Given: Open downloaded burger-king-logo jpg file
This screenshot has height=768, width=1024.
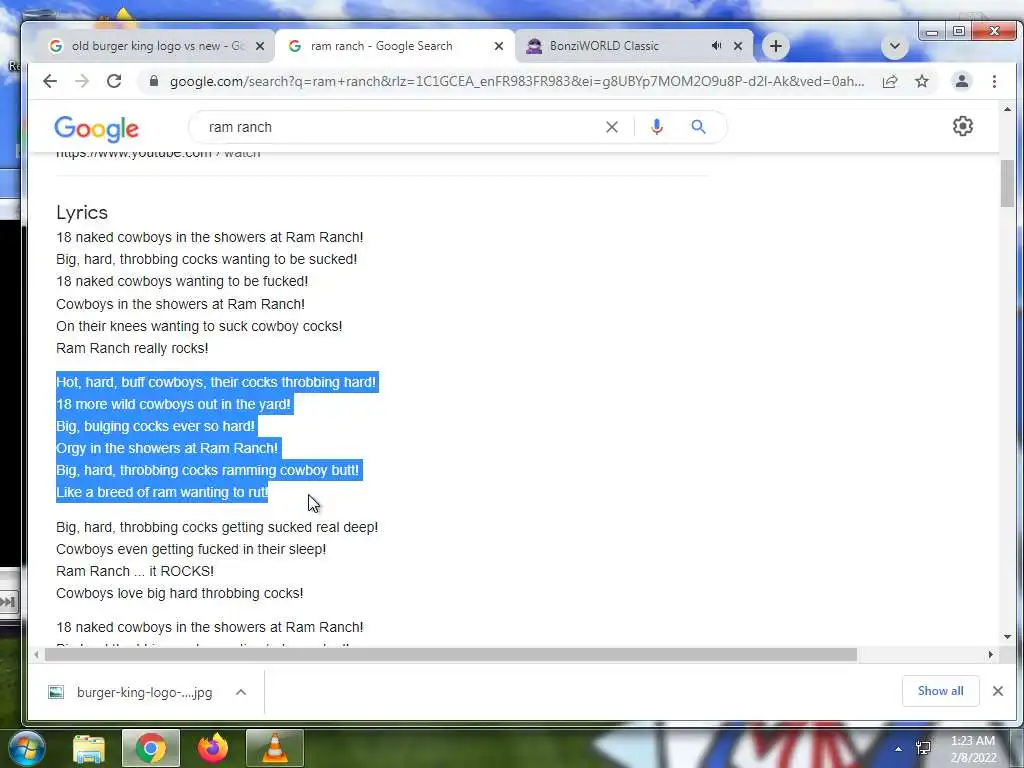Looking at the screenshot, I should click(x=131, y=692).
